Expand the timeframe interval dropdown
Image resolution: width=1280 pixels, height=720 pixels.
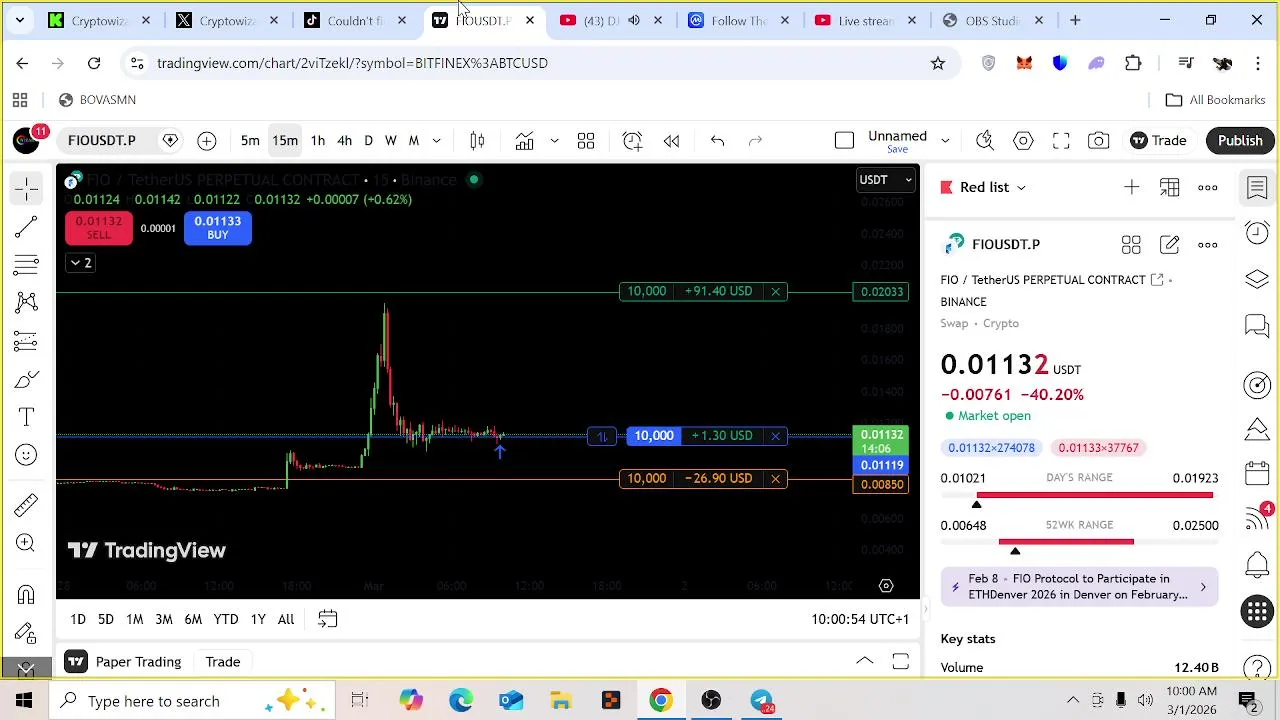[437, 141]
